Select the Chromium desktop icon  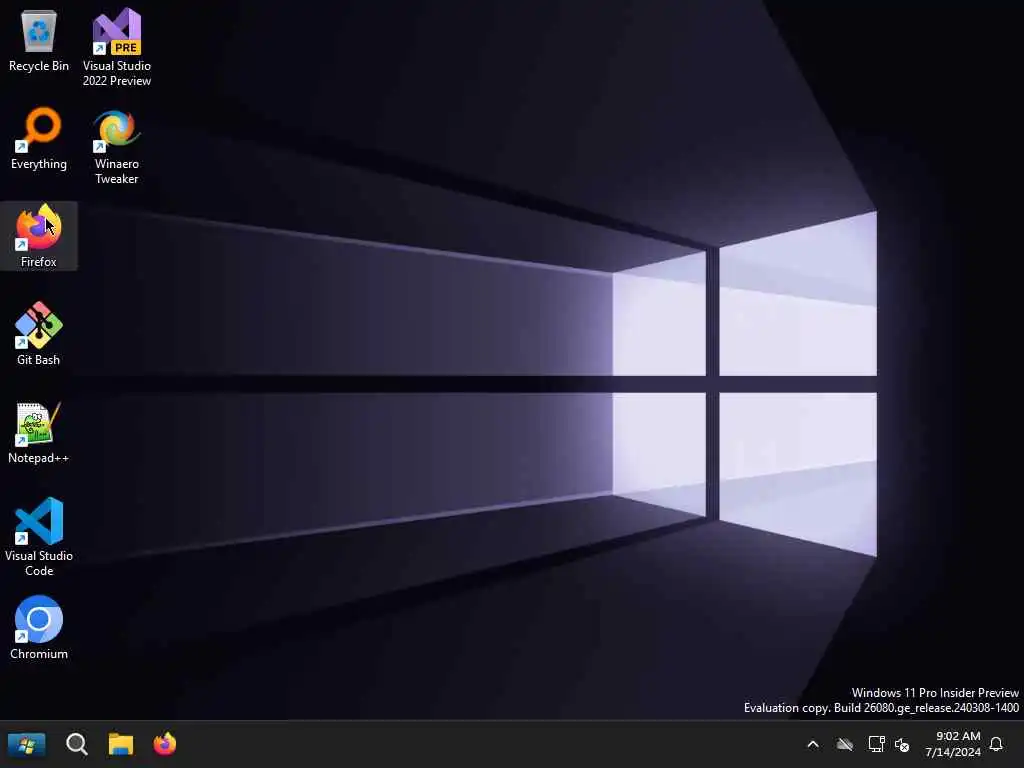tap(39, 628)
